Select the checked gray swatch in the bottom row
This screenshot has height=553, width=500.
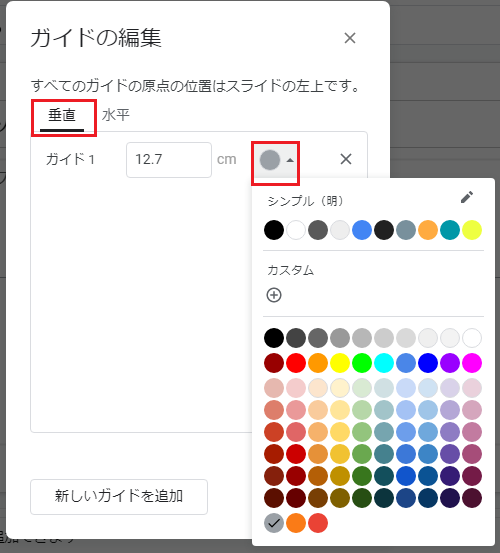pos(274,523)
